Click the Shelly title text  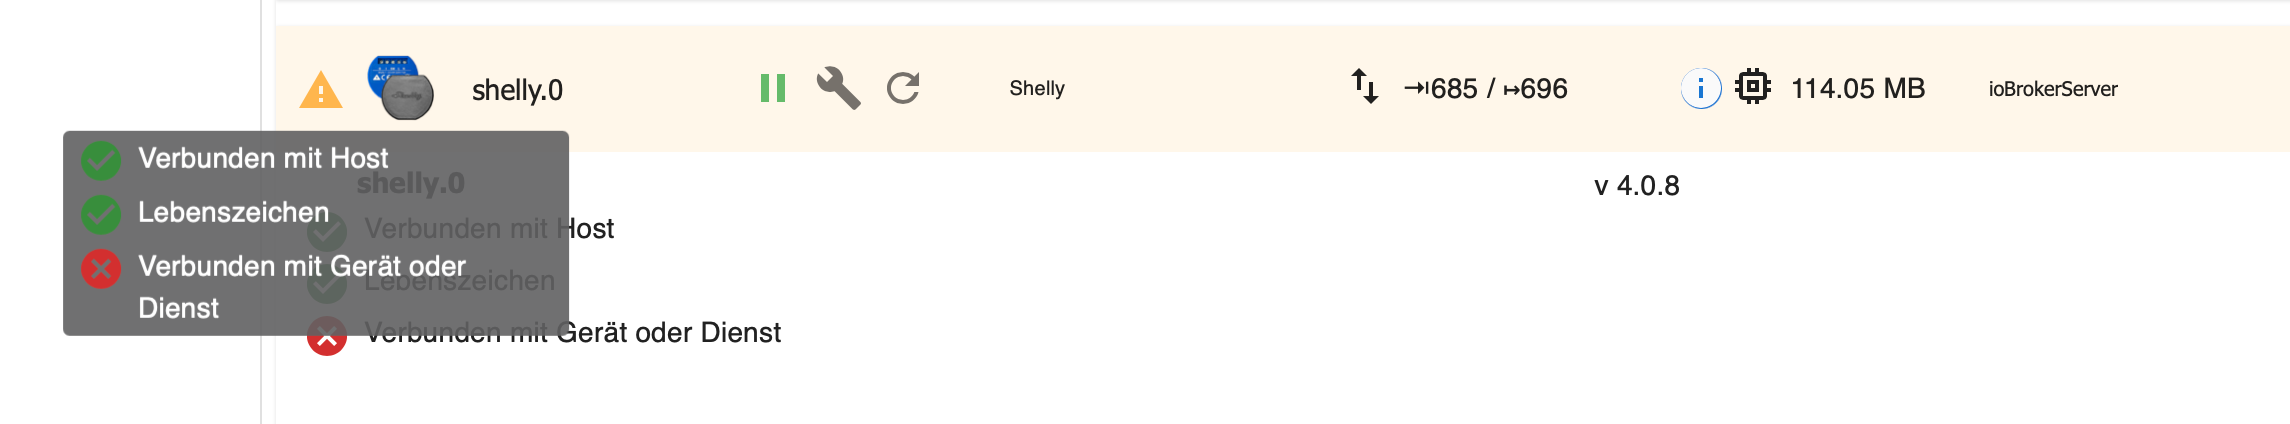pos(1037,88)
